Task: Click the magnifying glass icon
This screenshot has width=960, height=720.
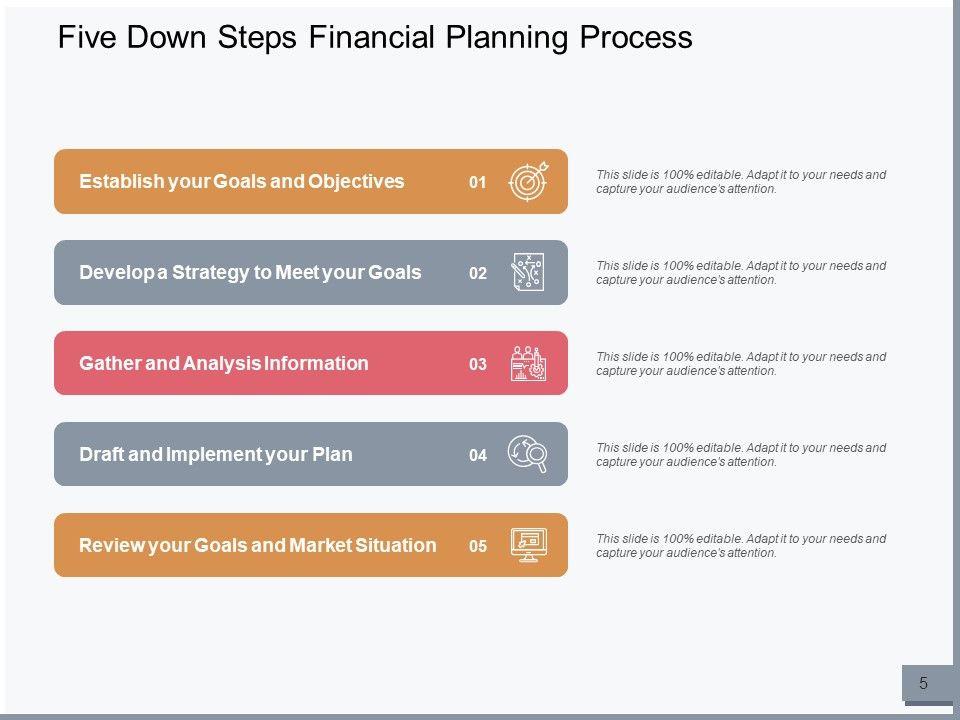Action: coord(528,454)
